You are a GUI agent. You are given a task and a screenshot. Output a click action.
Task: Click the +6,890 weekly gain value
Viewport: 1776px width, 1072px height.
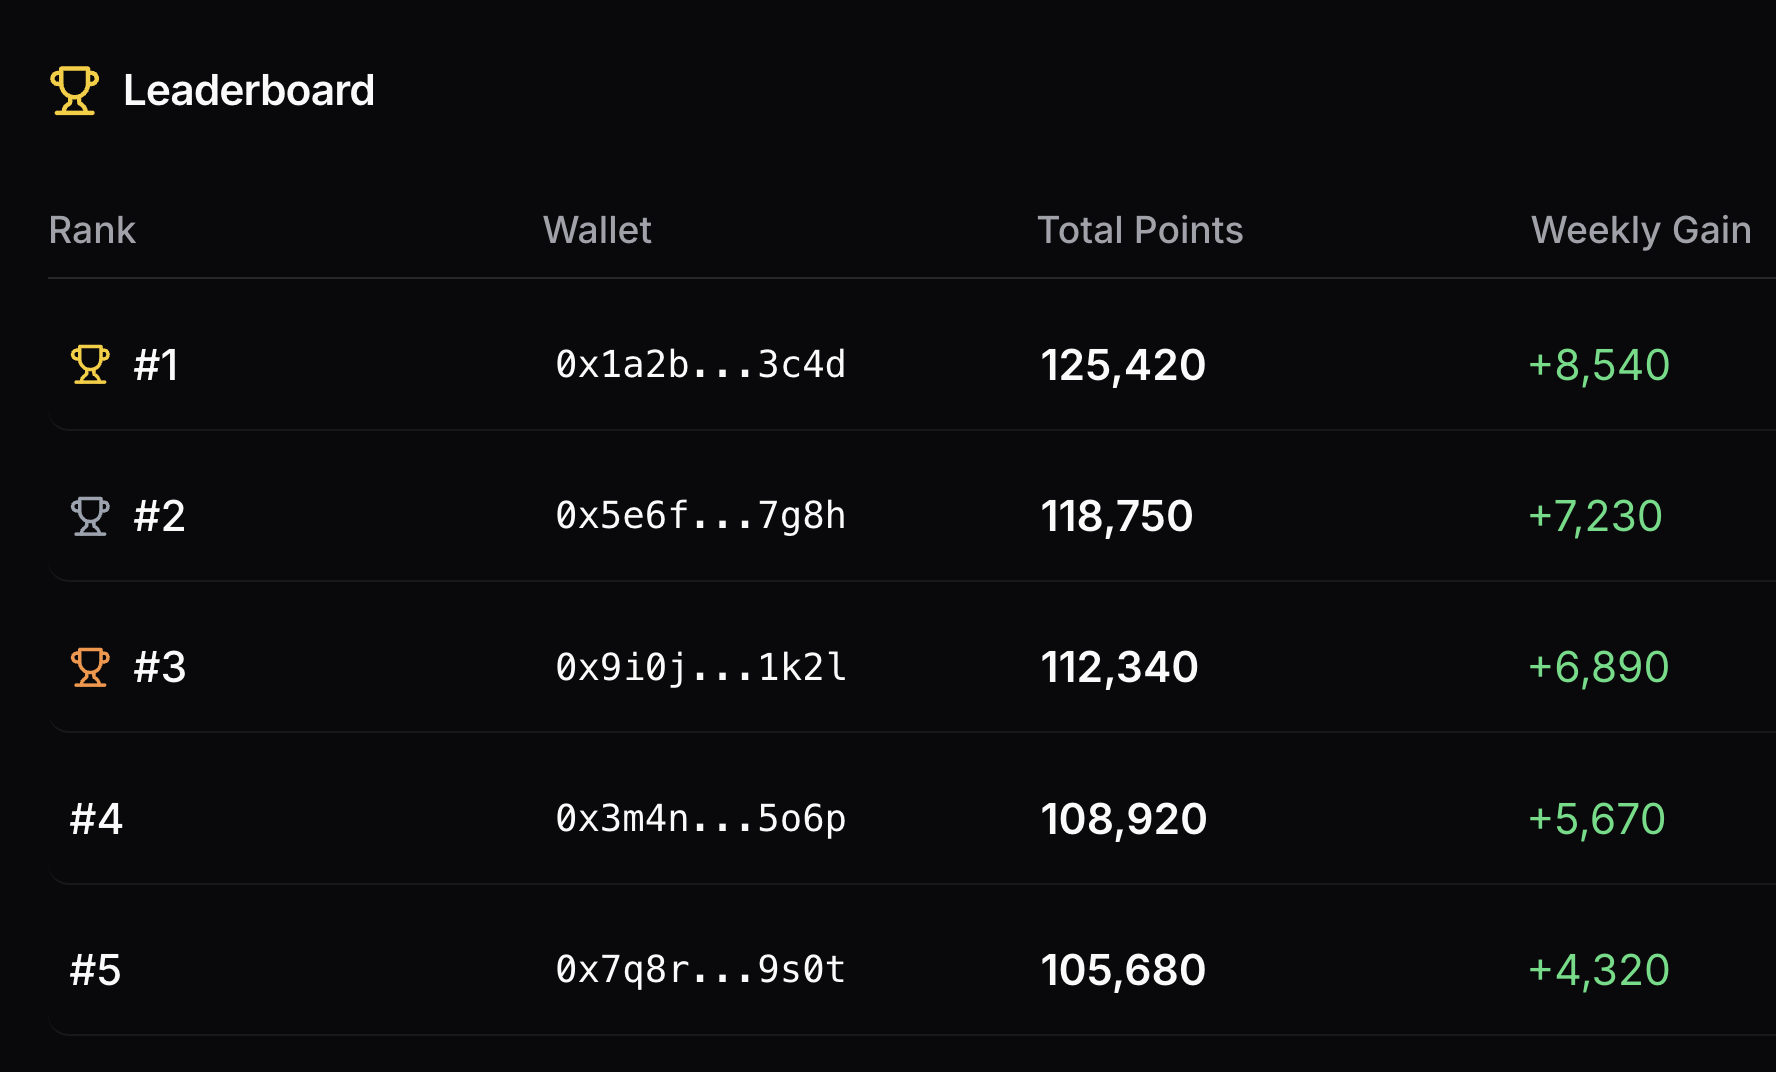(1599, 667)
